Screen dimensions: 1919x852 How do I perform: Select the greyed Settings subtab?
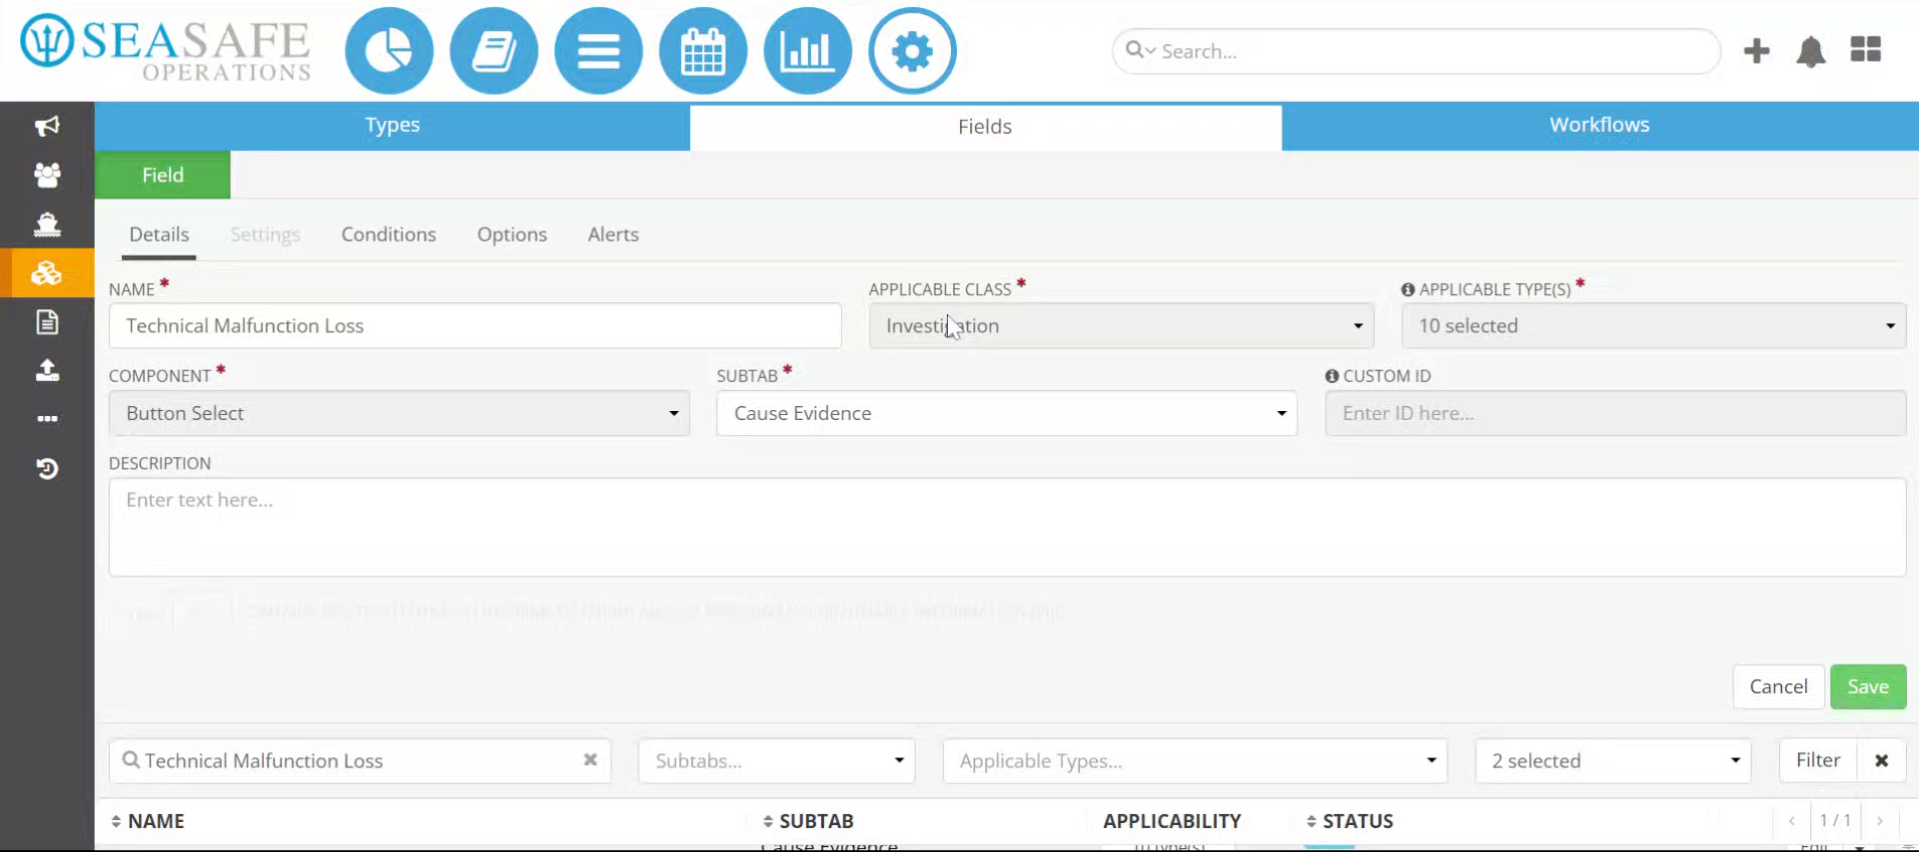(265, 234)
